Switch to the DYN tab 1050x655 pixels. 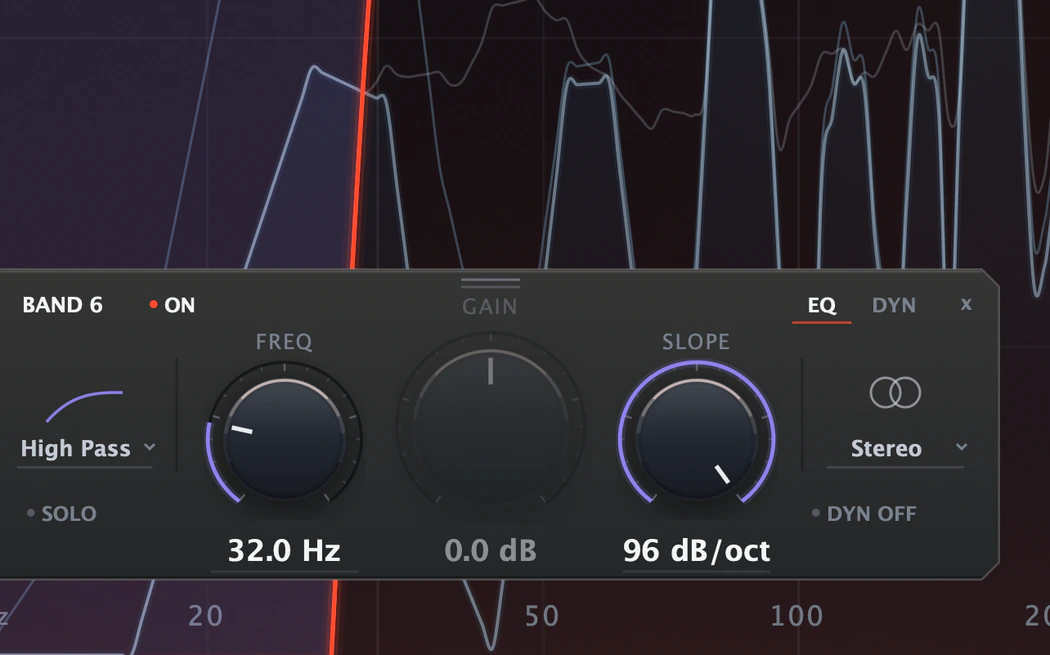point(893,305)
